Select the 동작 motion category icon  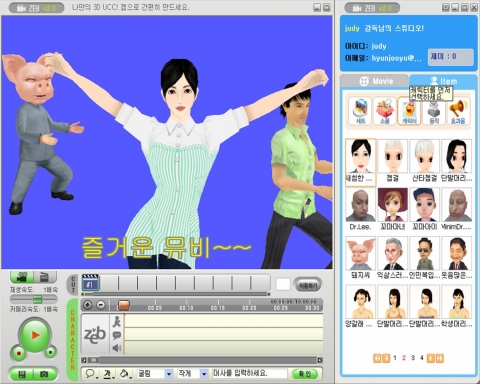[434, 112]
